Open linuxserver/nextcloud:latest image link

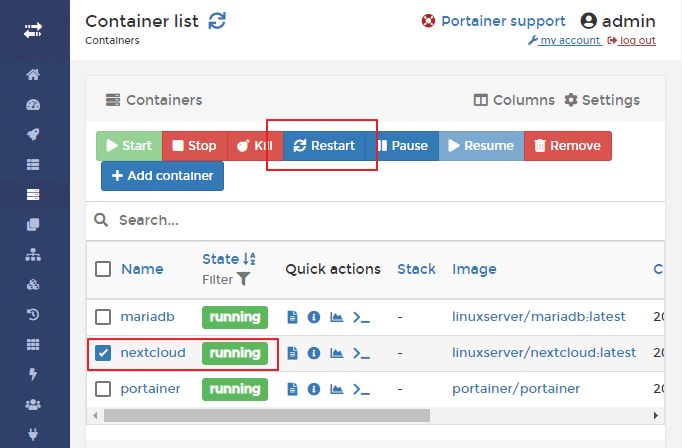coord(544,352)
